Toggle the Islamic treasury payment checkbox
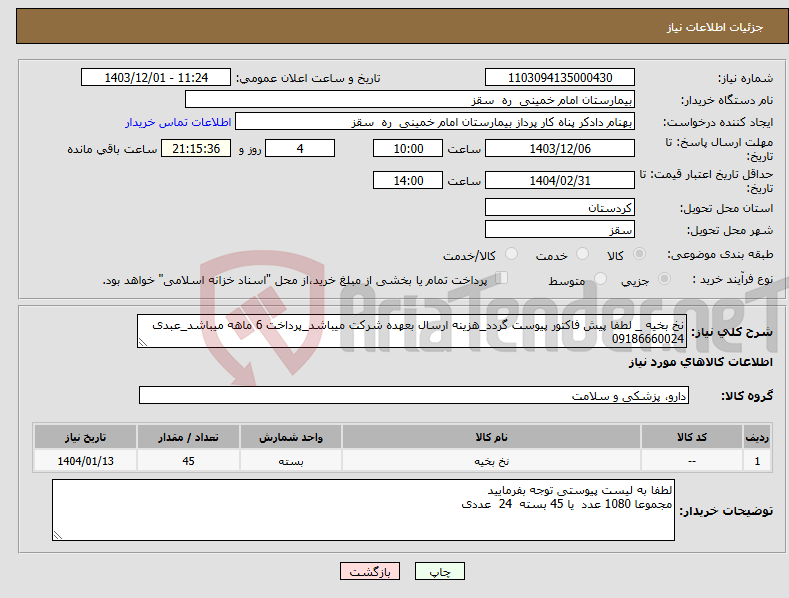Viewport: 789px width, 598px height. [x=502, y=278]
